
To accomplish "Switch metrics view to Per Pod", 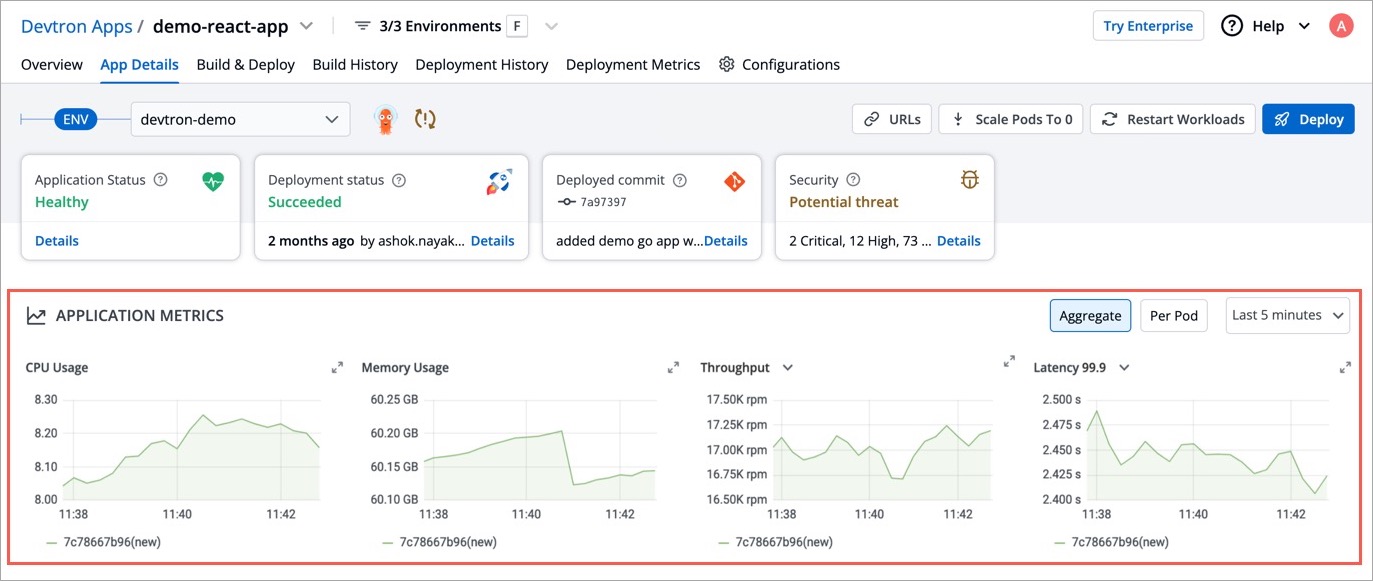I will 1173,315.
